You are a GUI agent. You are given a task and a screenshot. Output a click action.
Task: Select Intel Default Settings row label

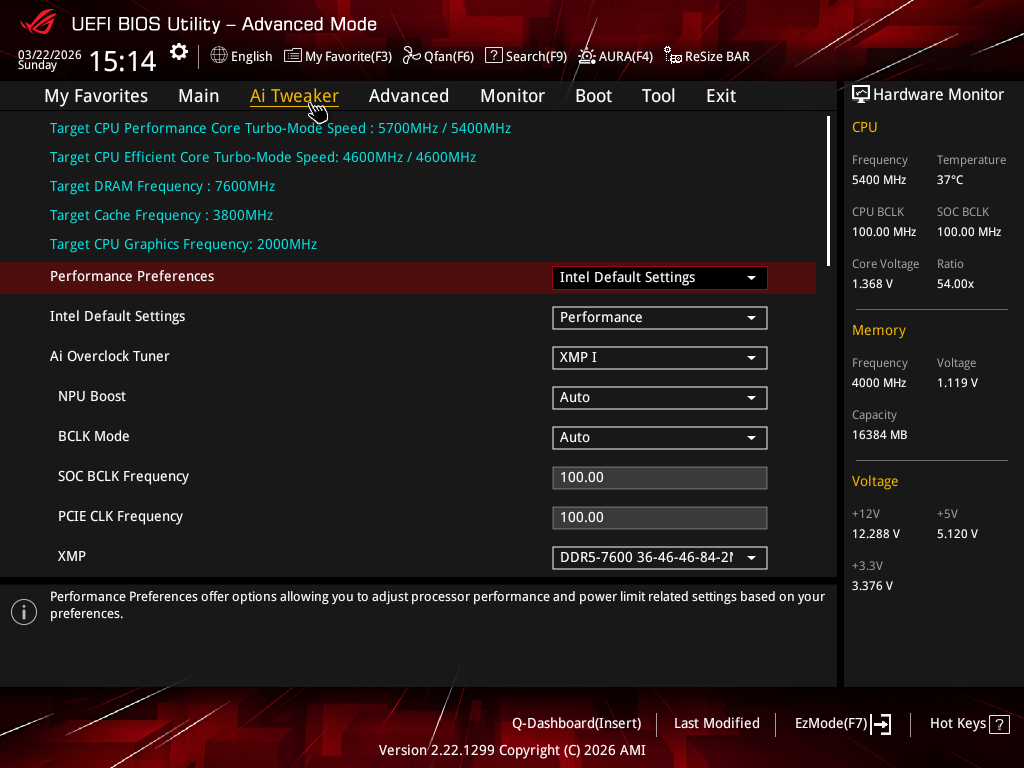118,316
